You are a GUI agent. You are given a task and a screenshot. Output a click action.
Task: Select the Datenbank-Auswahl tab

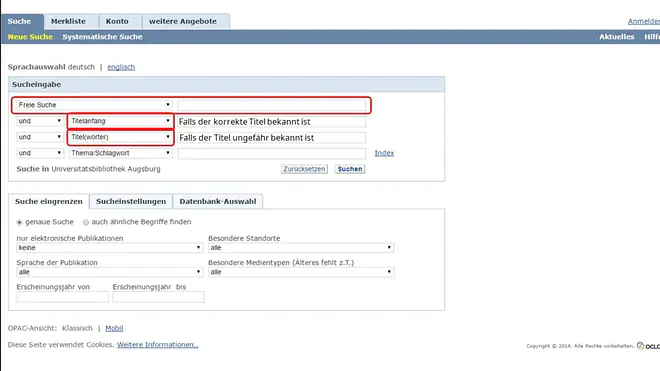[x=218, y=201]
